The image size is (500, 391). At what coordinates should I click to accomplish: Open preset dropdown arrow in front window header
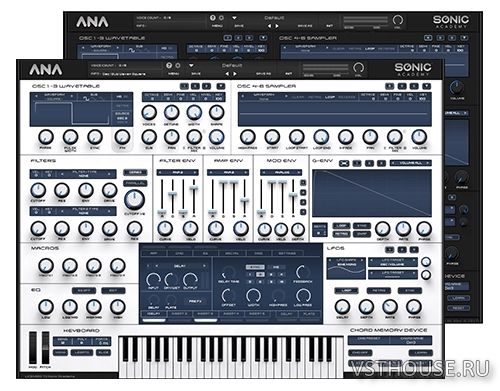click(191, 66)
